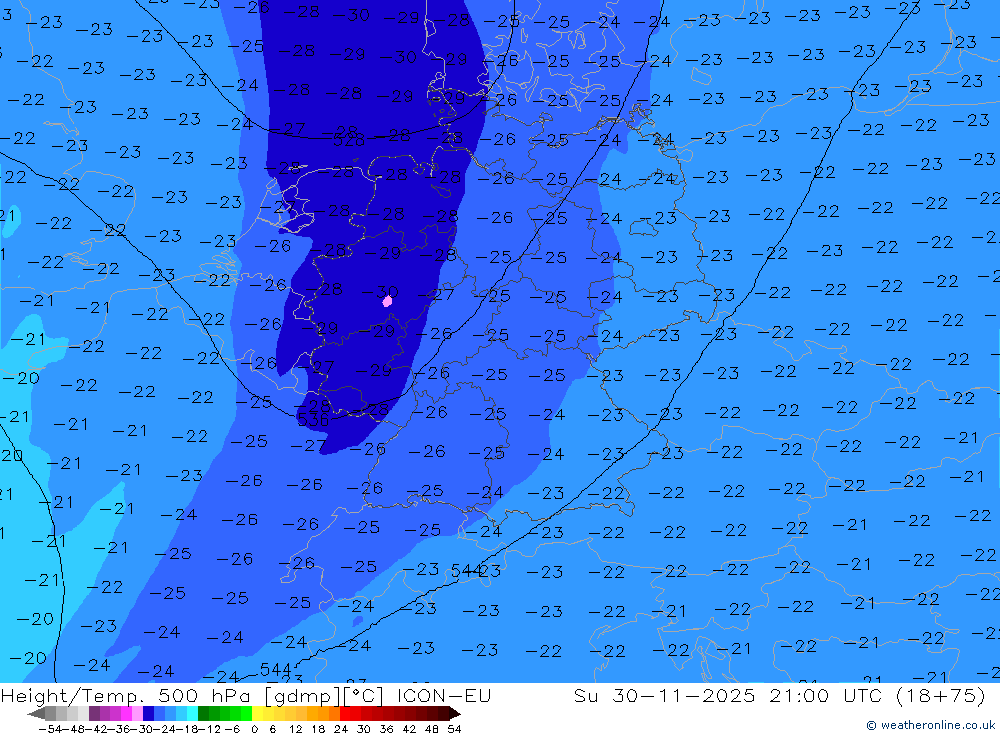1000x733 pixels.
Task: Click the -18 legend scale label
Action: [188, 729]
